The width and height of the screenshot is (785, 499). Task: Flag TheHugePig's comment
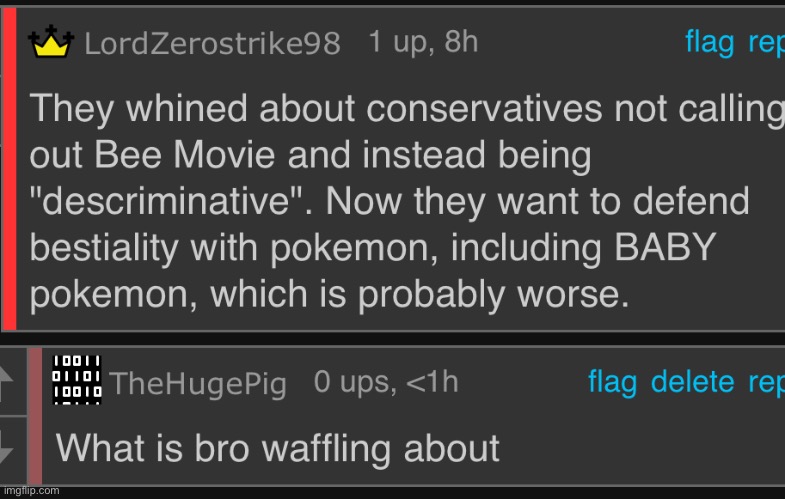pyautogui.click(x=612, y=382)
